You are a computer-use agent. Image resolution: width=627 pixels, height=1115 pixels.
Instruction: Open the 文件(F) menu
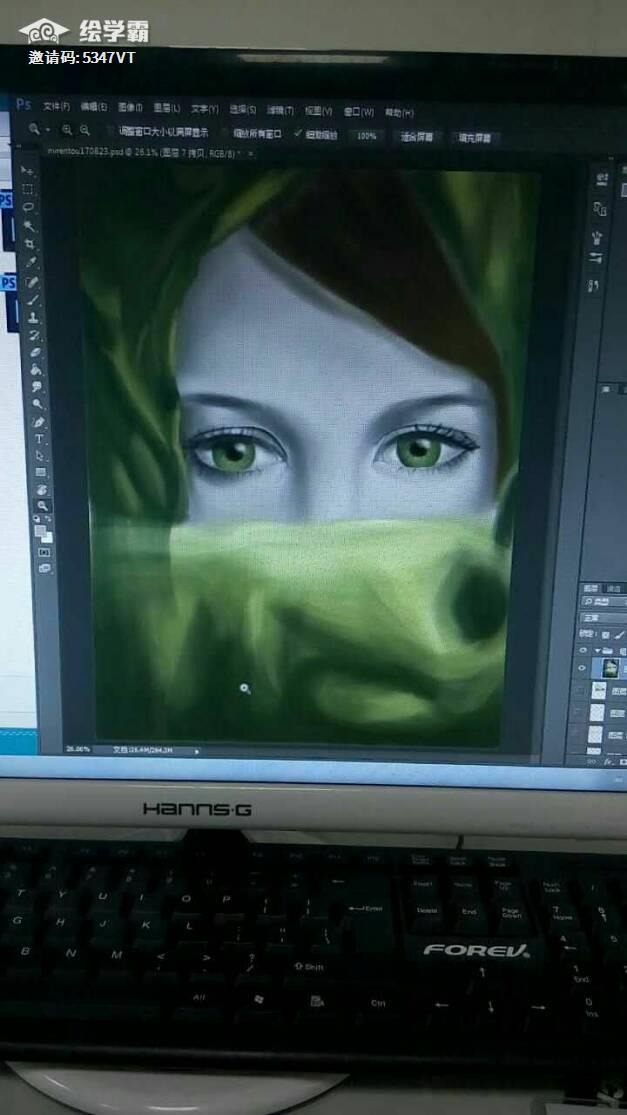(x=56, y=107)
